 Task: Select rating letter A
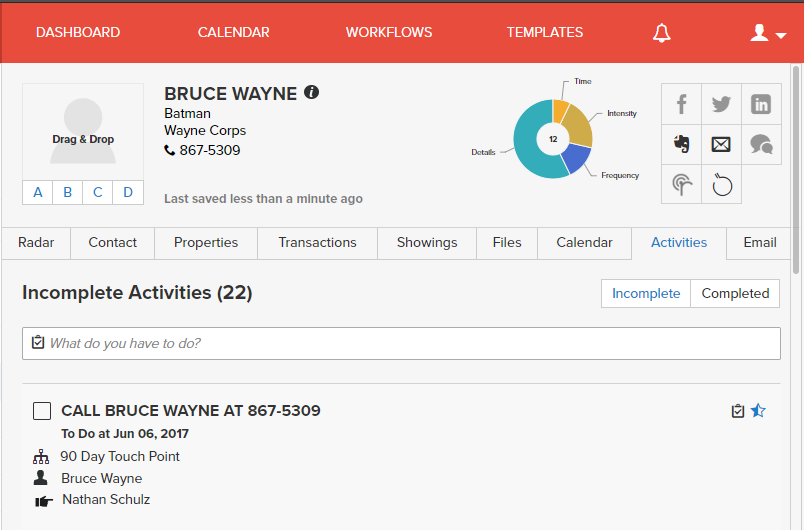(38, 192)
